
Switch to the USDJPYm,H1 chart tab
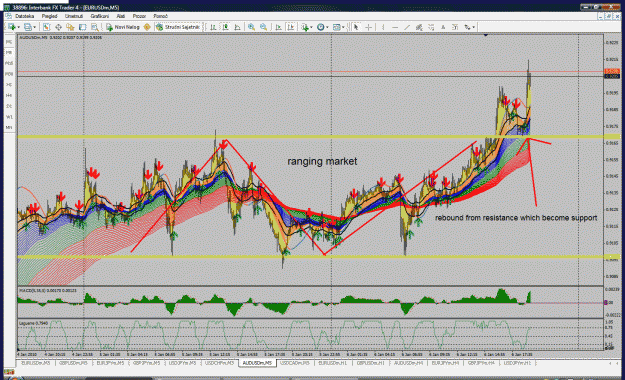[x=517, y=363]
